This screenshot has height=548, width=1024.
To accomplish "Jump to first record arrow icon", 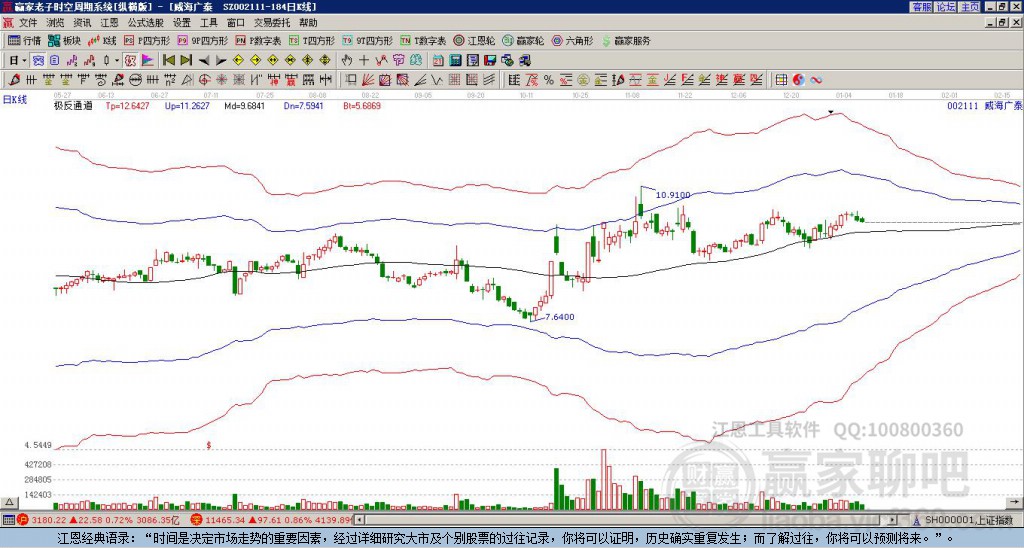I will click(168, 60).
